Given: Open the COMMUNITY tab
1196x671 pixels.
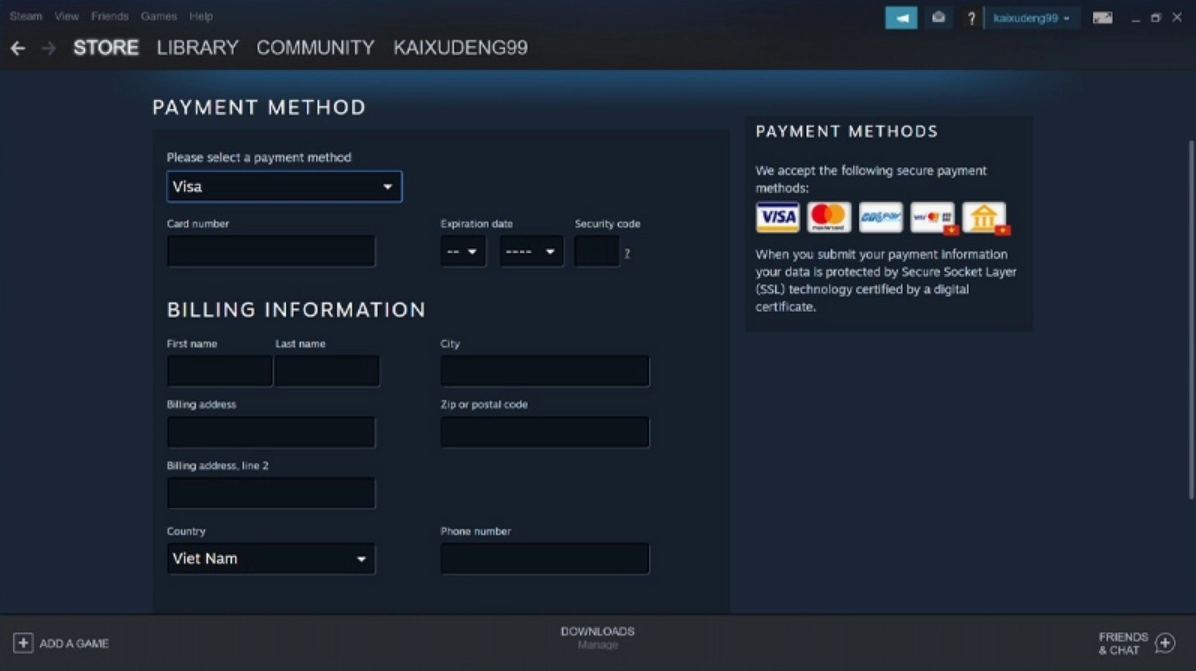Looking at the screenshot, I should pyautogui.click(x=315, y=47).
